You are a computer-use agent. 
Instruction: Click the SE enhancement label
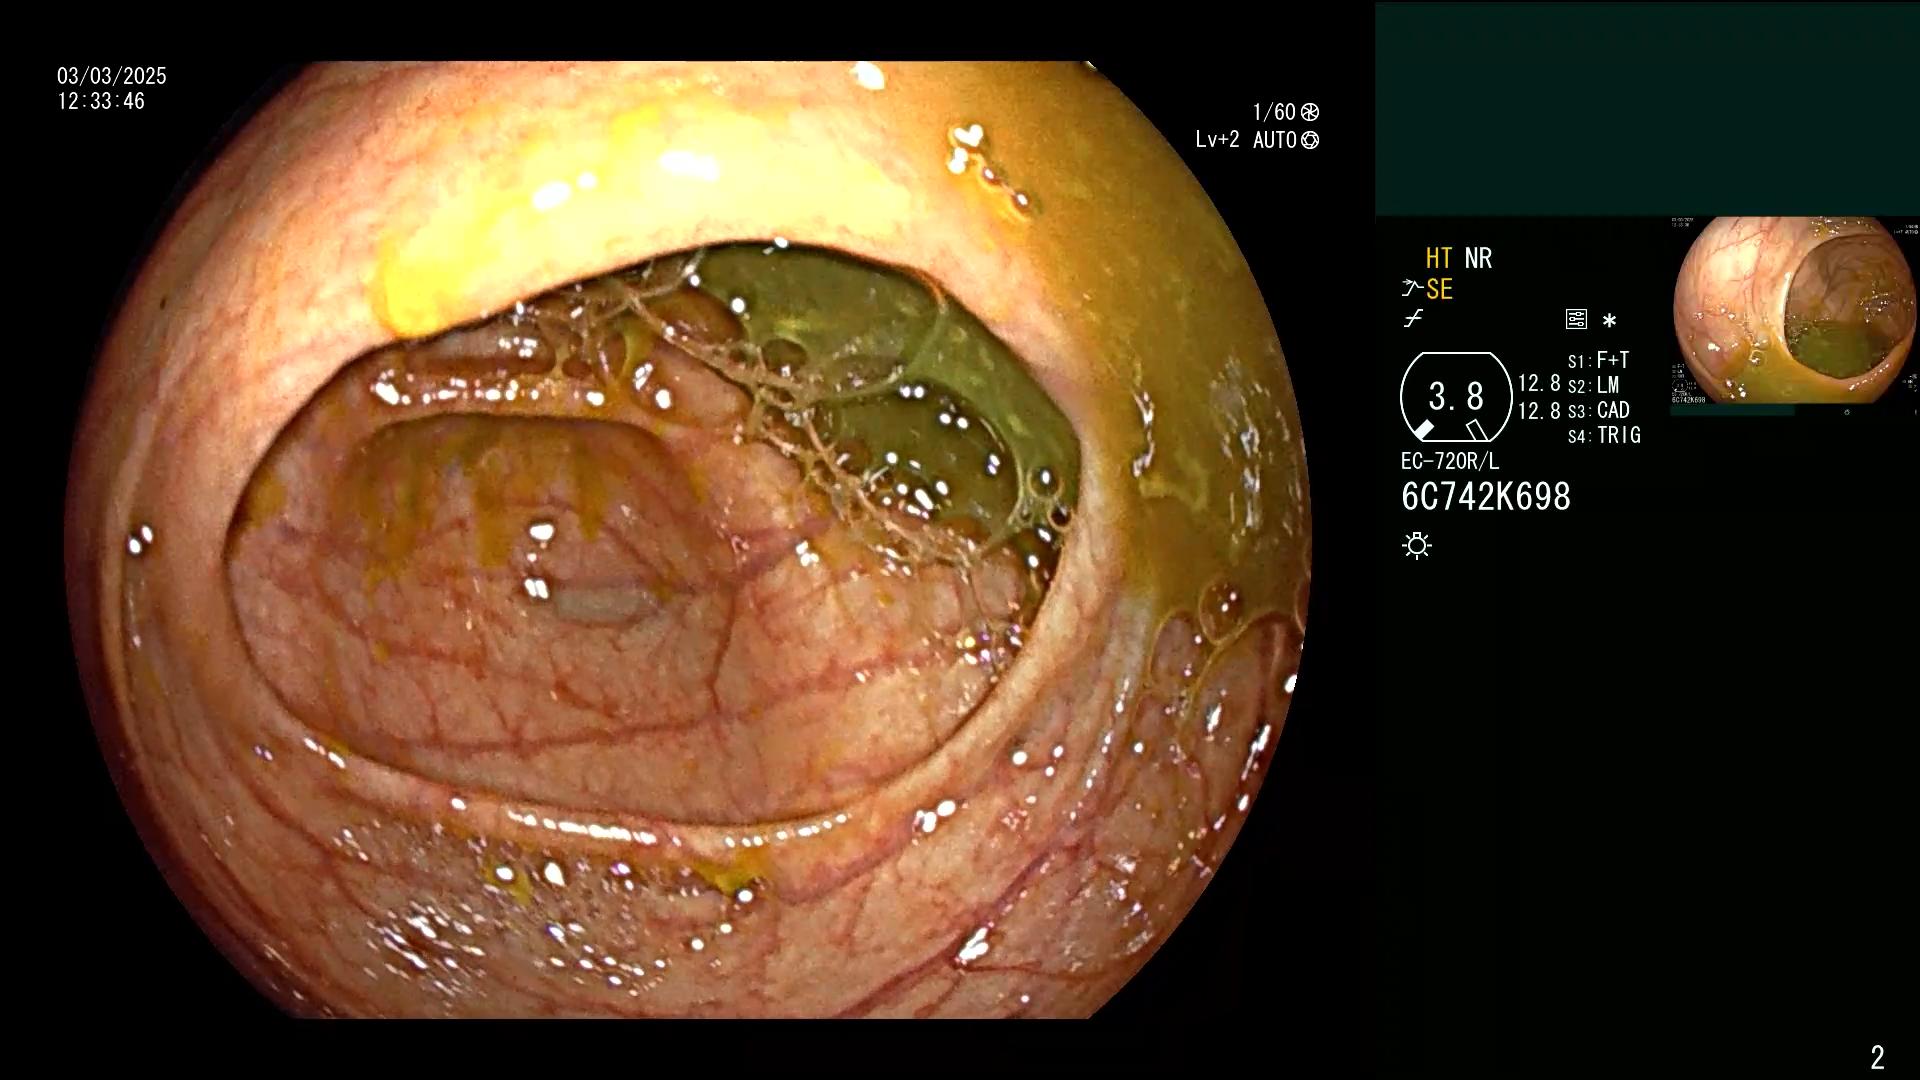point(1439,289)
